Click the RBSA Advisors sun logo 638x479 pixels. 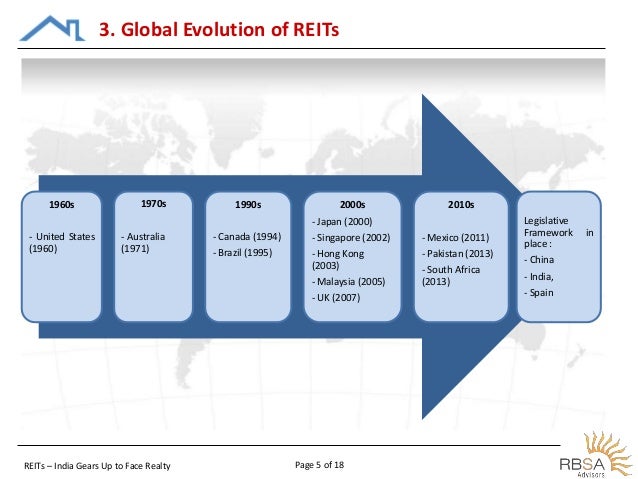(596, 454)
